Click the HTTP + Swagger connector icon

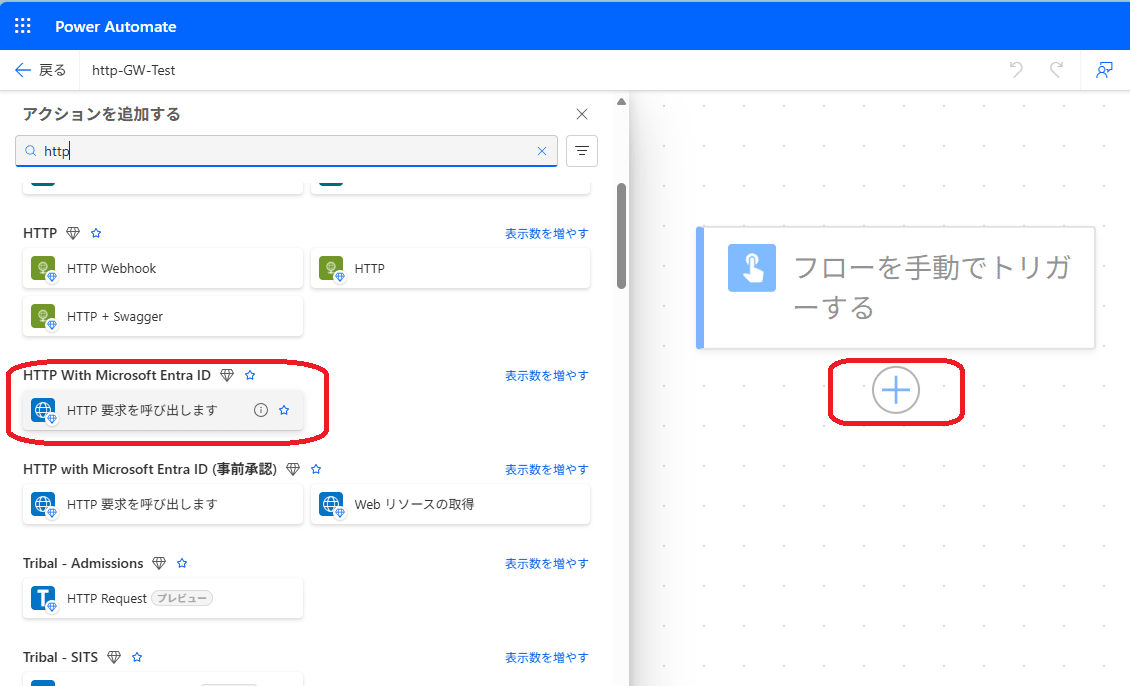(43, 316)
